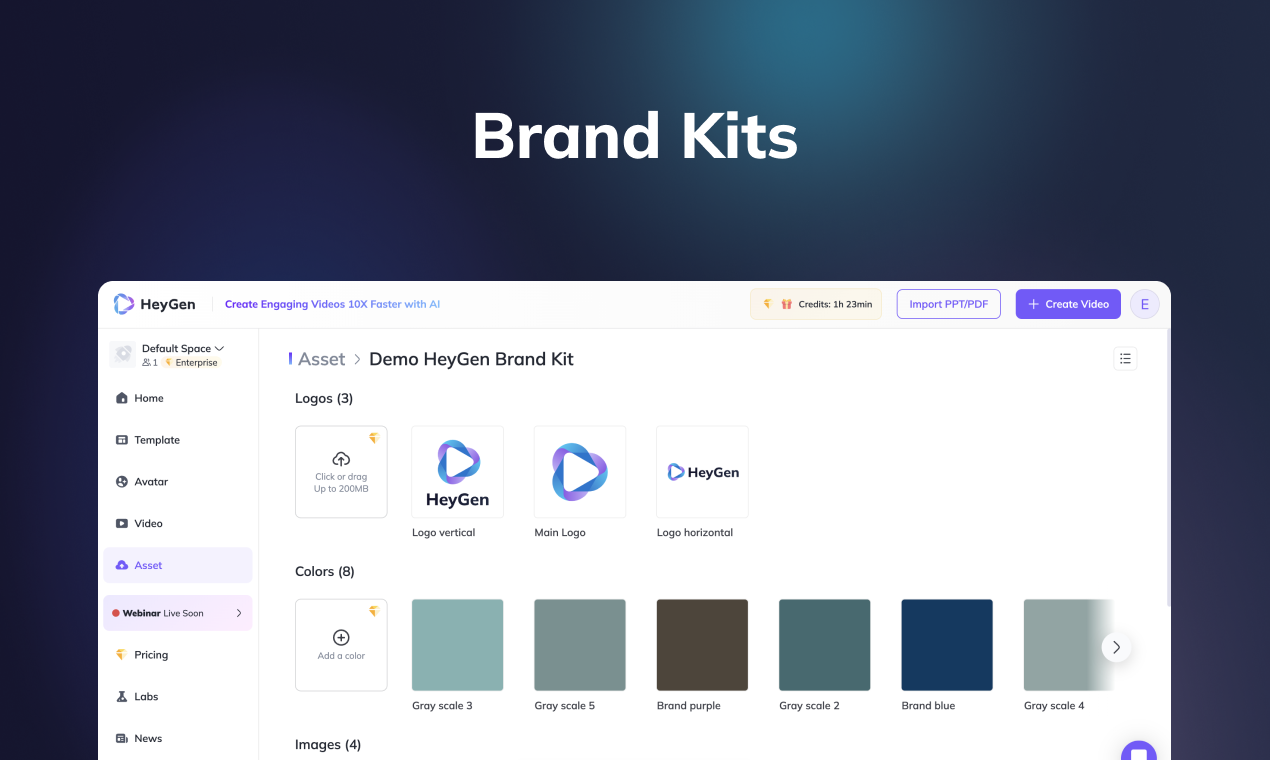Screen dimensions: 1270x760
Task: Click the HeyGen logo in header
Action: (x=154, y=304)
